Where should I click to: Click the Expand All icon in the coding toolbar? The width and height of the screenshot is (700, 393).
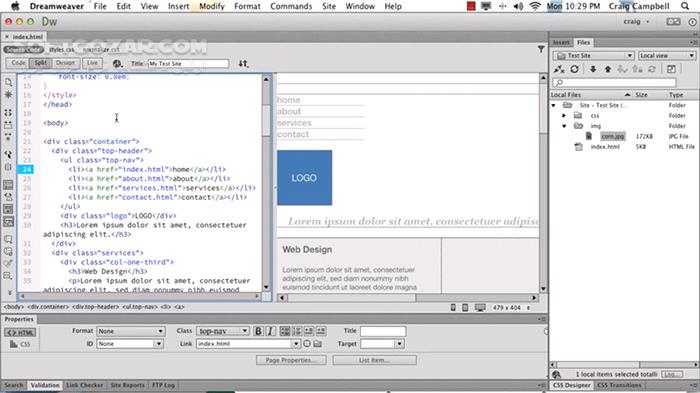pos(8,137)
